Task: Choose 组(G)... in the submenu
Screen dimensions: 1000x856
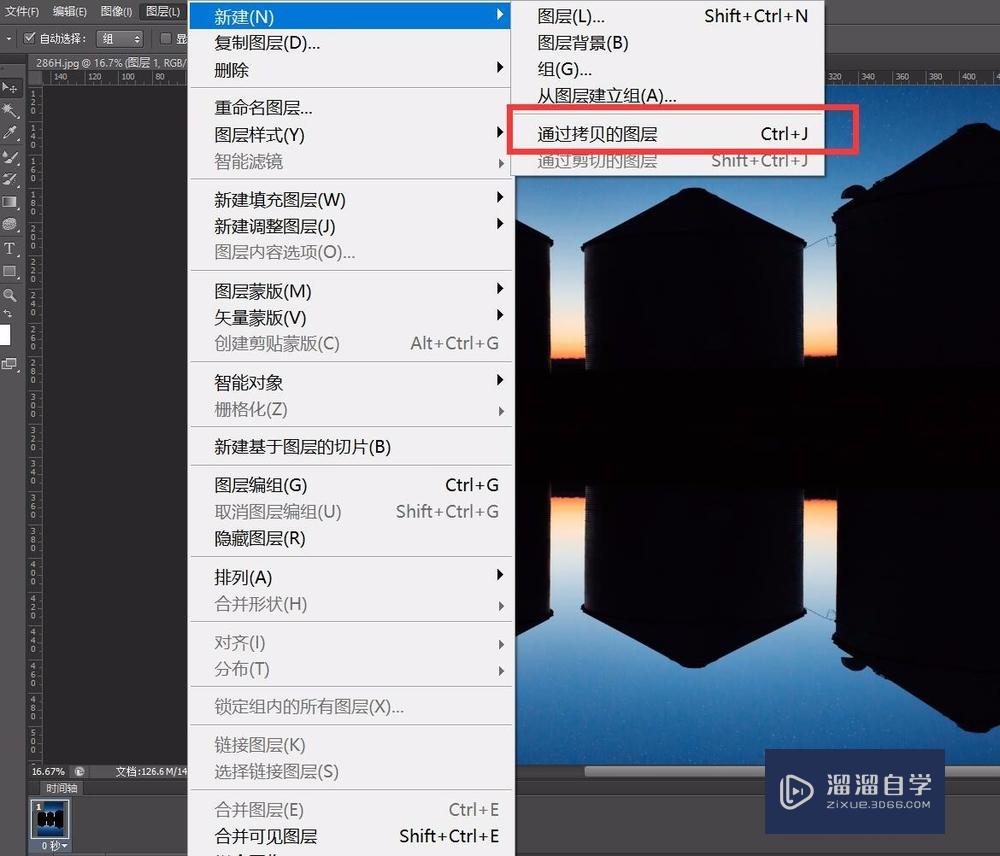Action: 670,69
